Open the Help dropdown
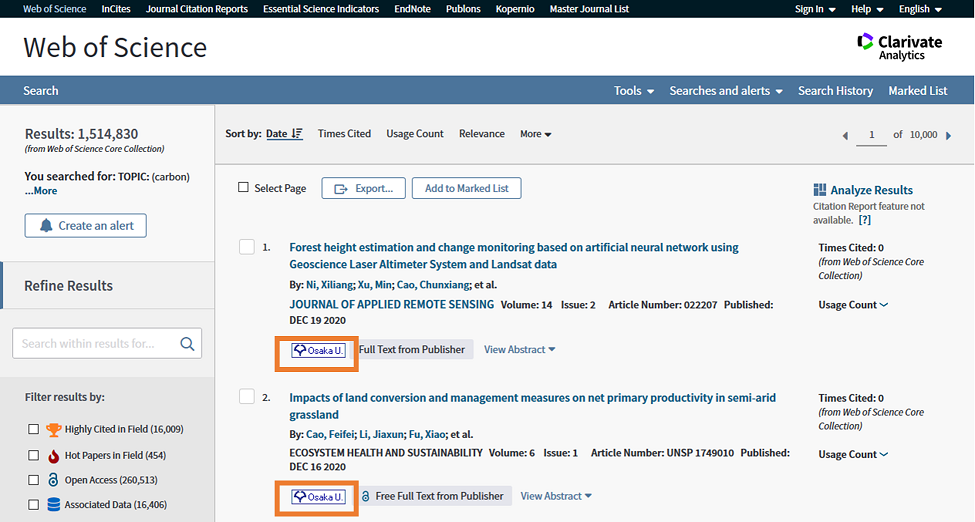The width and height of the screenshot is (975, 522). tap(867, 9)
